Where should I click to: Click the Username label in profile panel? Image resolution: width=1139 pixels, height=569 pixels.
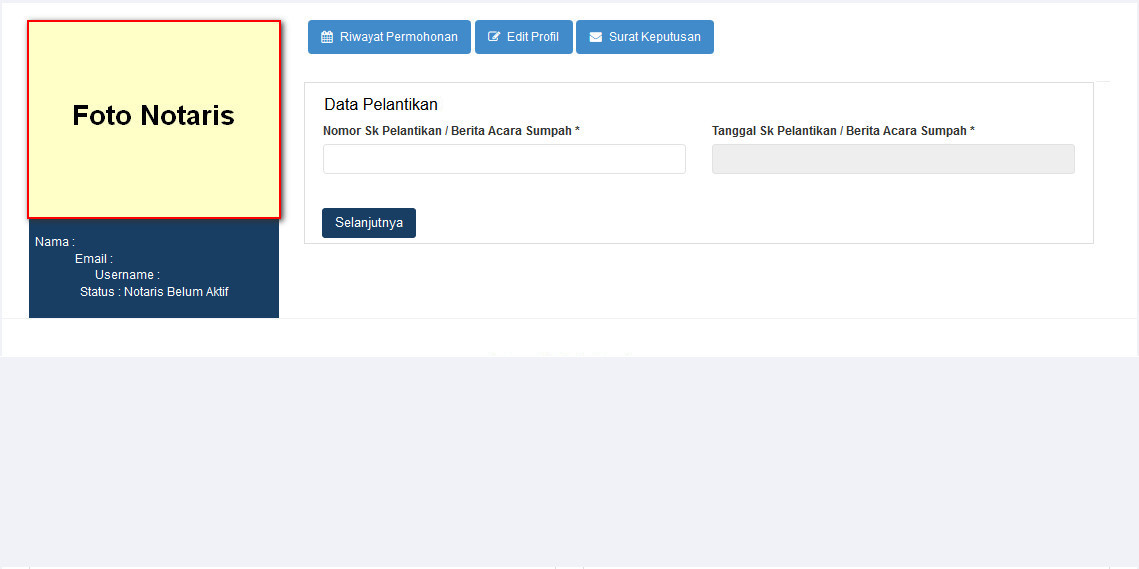126,275
